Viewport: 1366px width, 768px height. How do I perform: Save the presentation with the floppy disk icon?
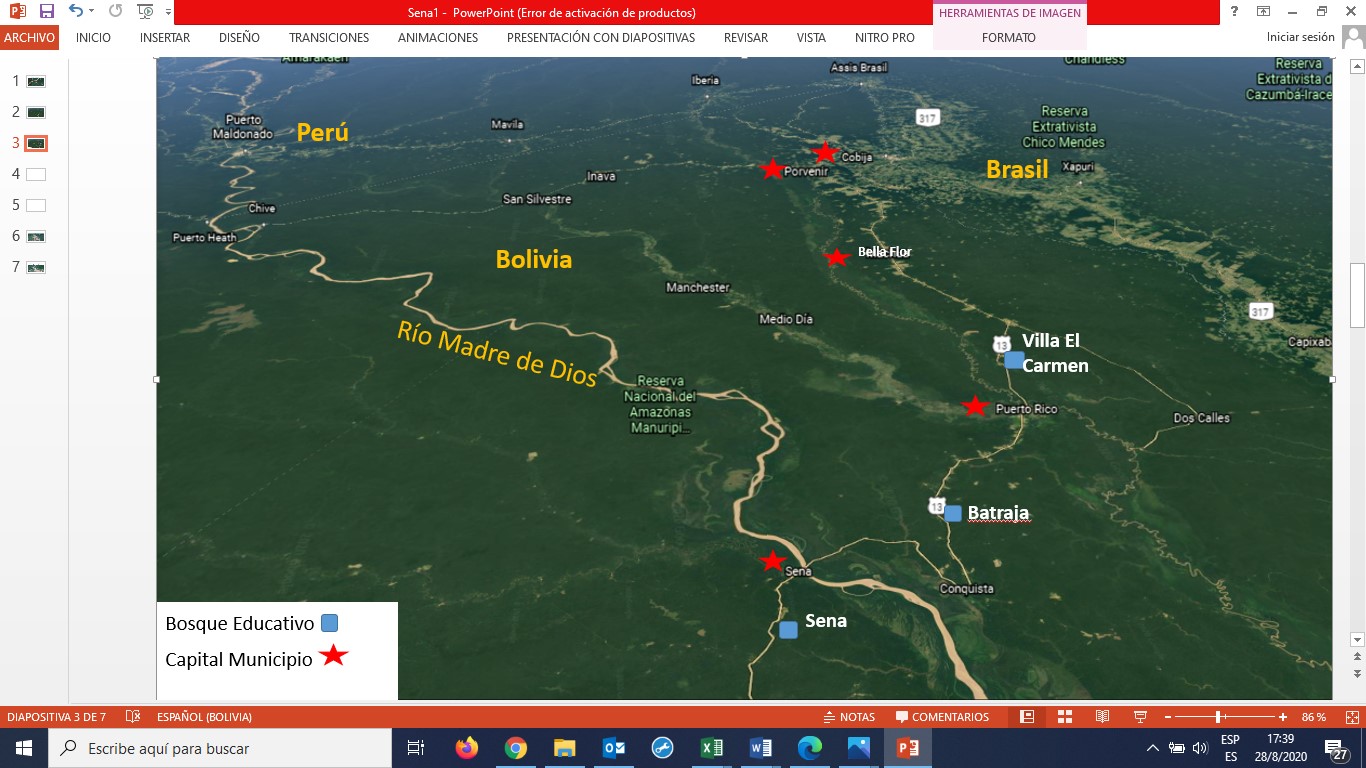click(46, 12)
